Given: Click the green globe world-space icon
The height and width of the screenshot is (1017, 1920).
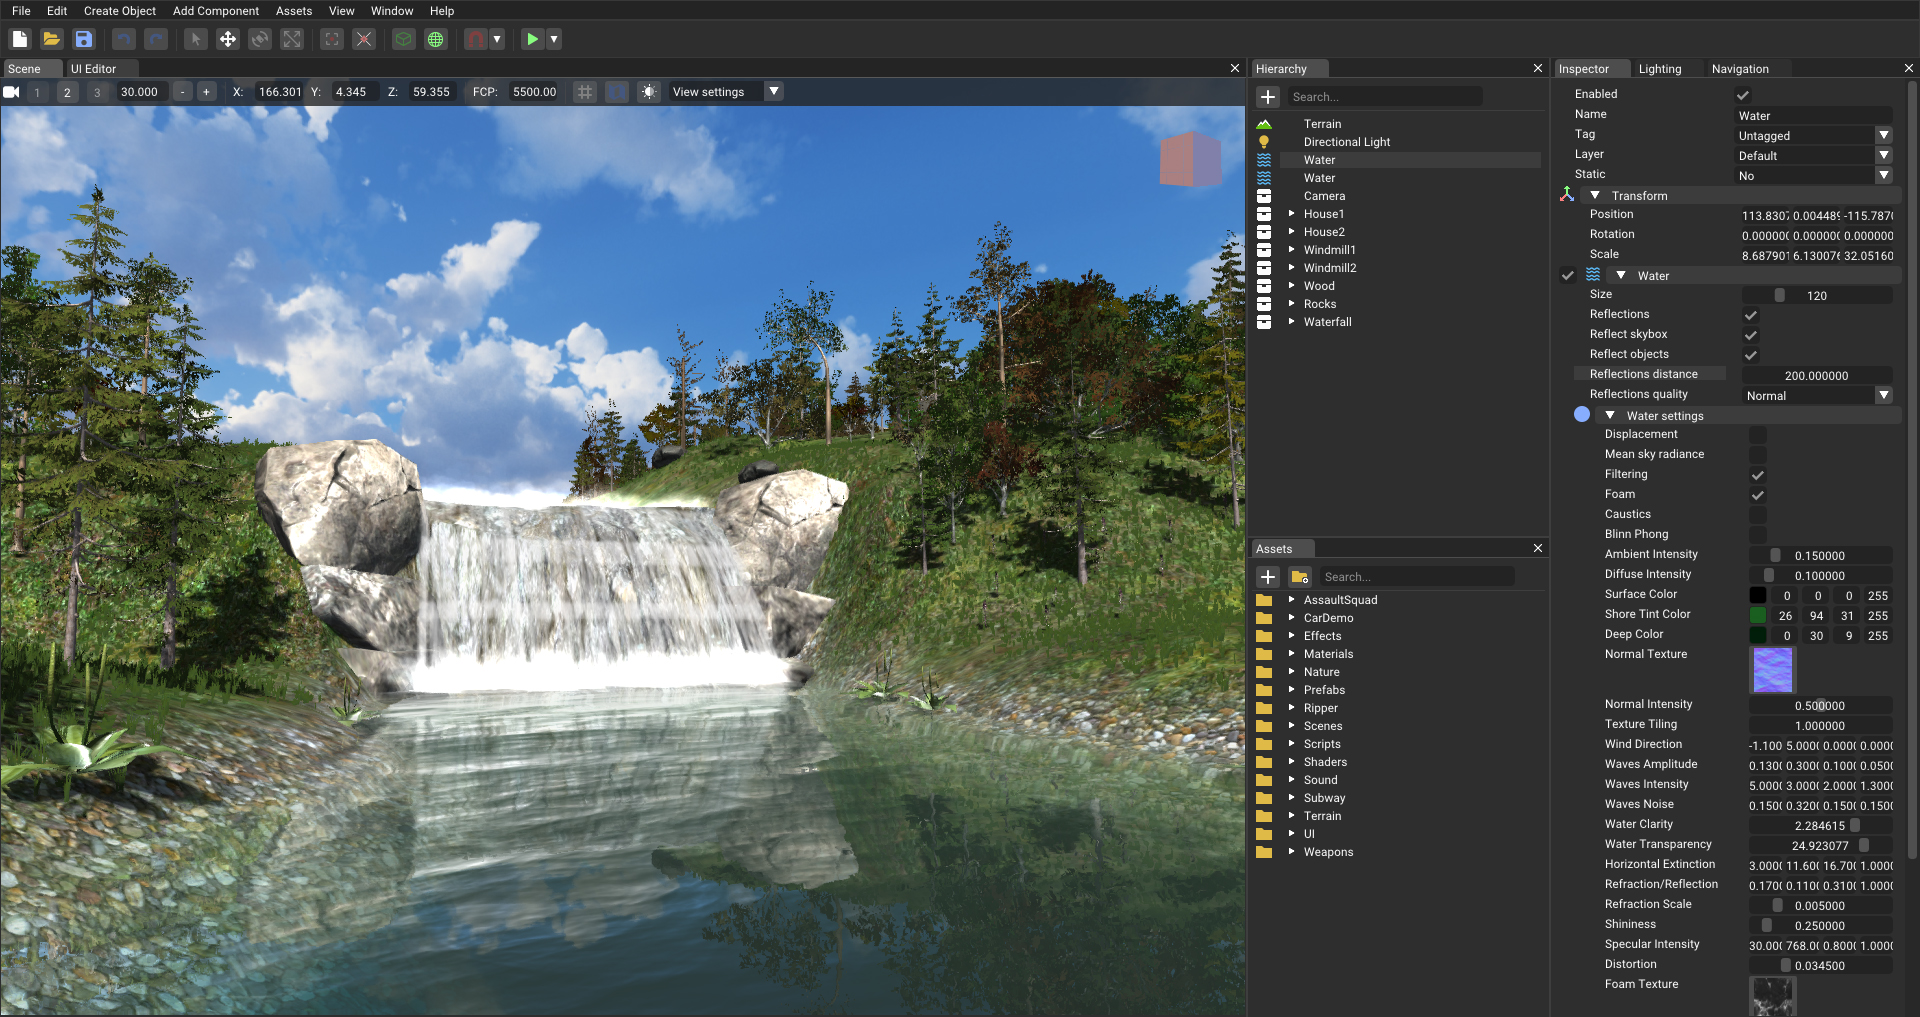Looking at the screenshot, I should [436, 39].
